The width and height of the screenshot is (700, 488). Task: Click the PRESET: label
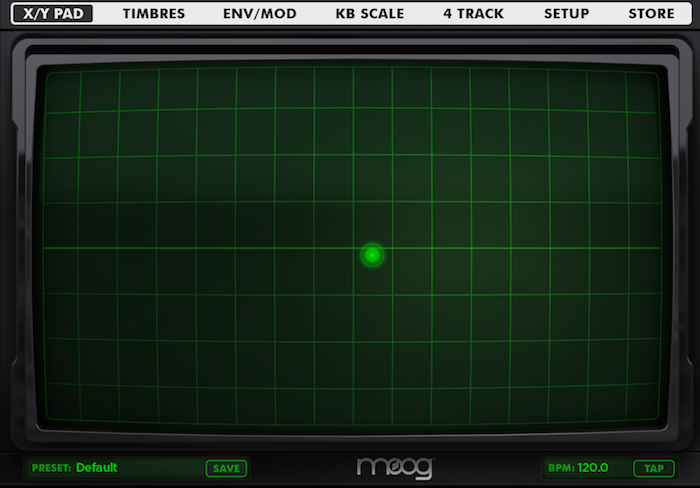pyautogui.click(x=51, y=468)
